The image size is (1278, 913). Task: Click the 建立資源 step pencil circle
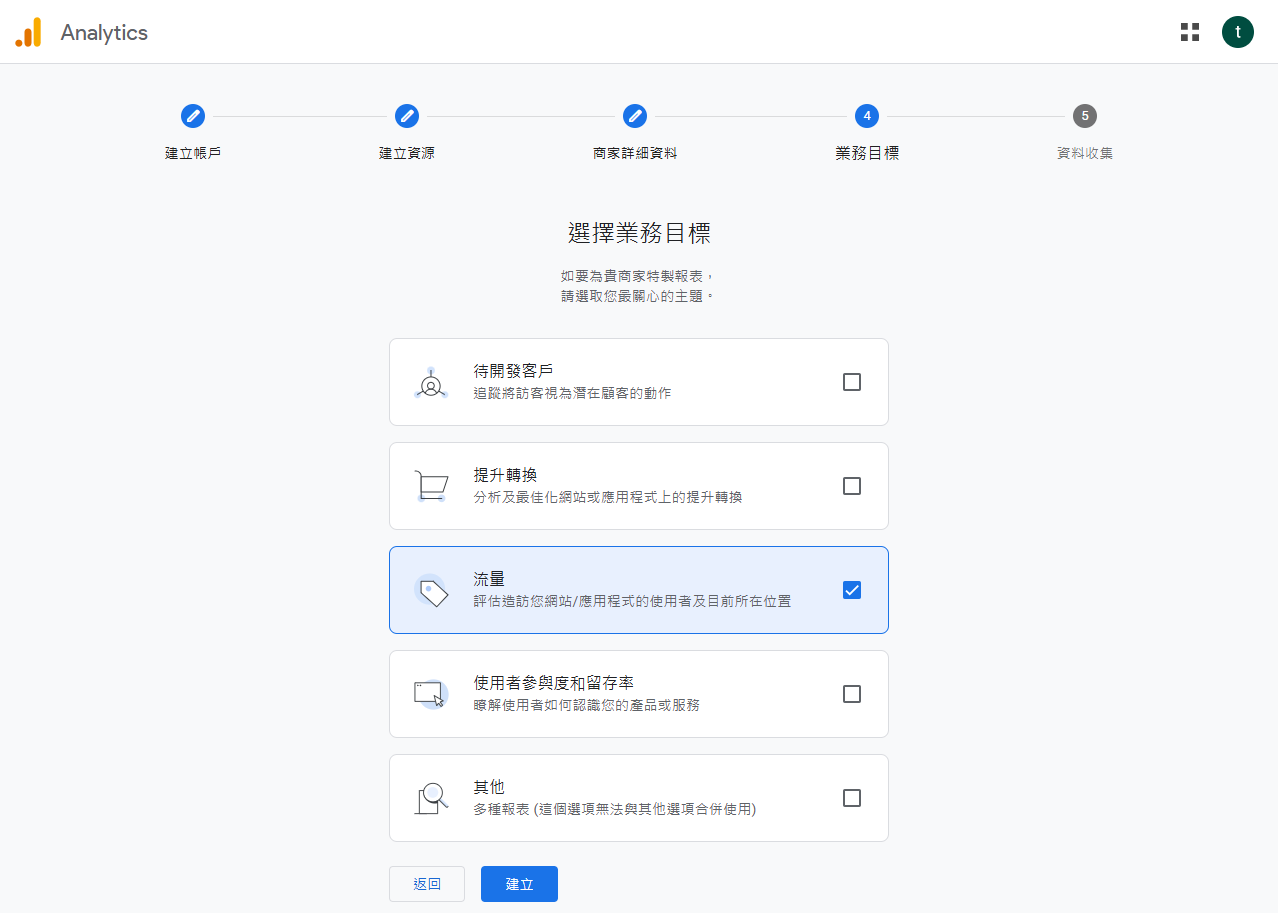point(407,116)
